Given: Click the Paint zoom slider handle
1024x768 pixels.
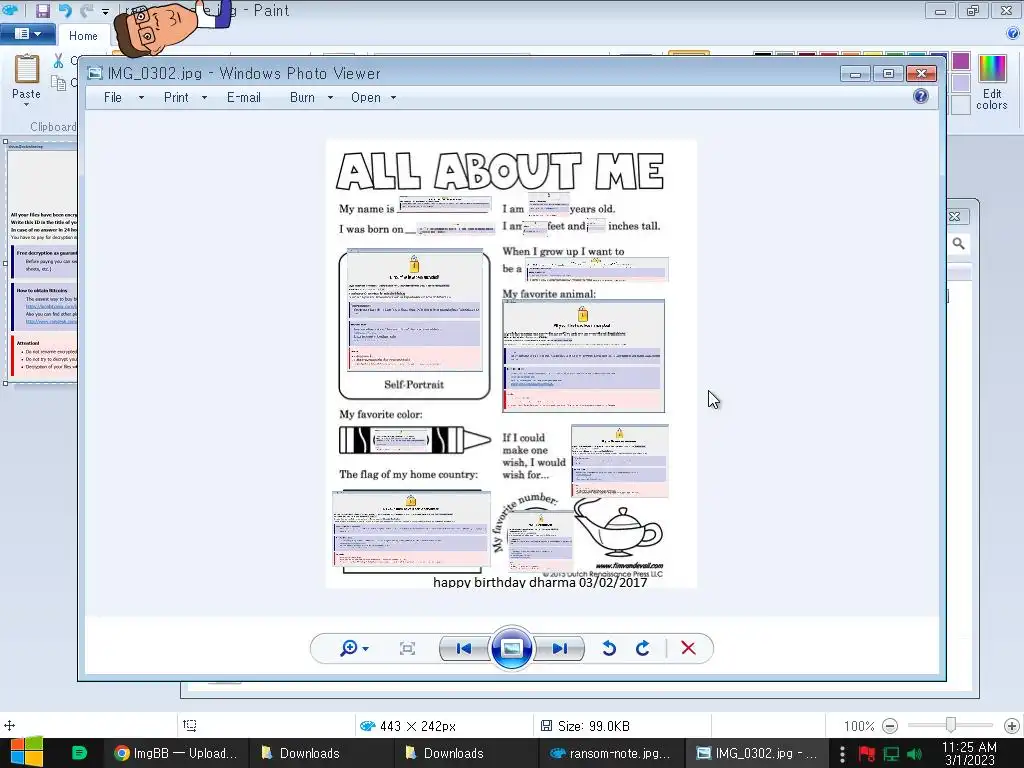Looking at the screenshot, I should tap(951, 725).
